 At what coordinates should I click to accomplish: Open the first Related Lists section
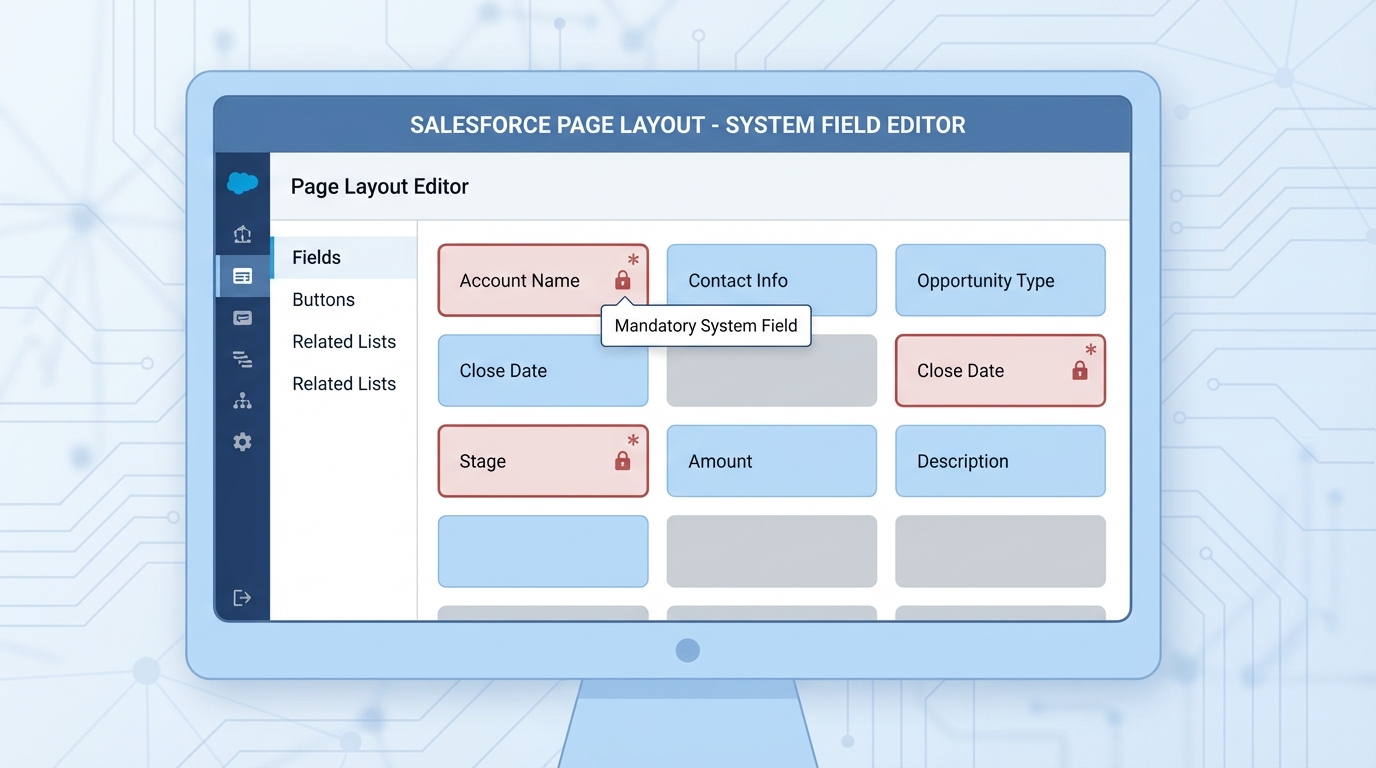(x=344, y=341)
